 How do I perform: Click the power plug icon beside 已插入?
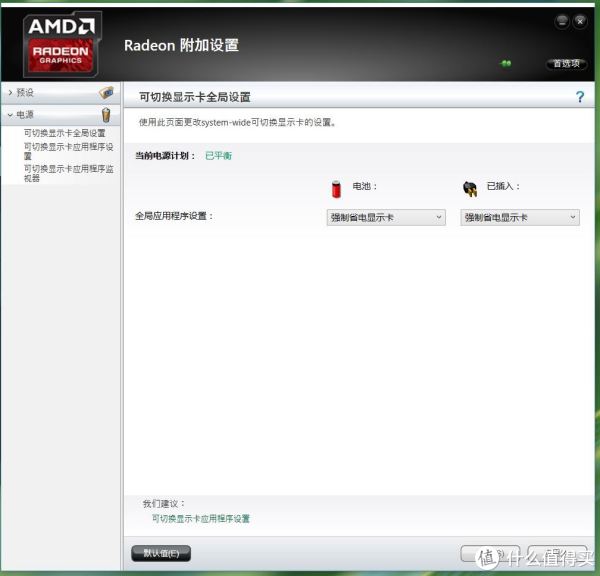[x=470, y=188]
